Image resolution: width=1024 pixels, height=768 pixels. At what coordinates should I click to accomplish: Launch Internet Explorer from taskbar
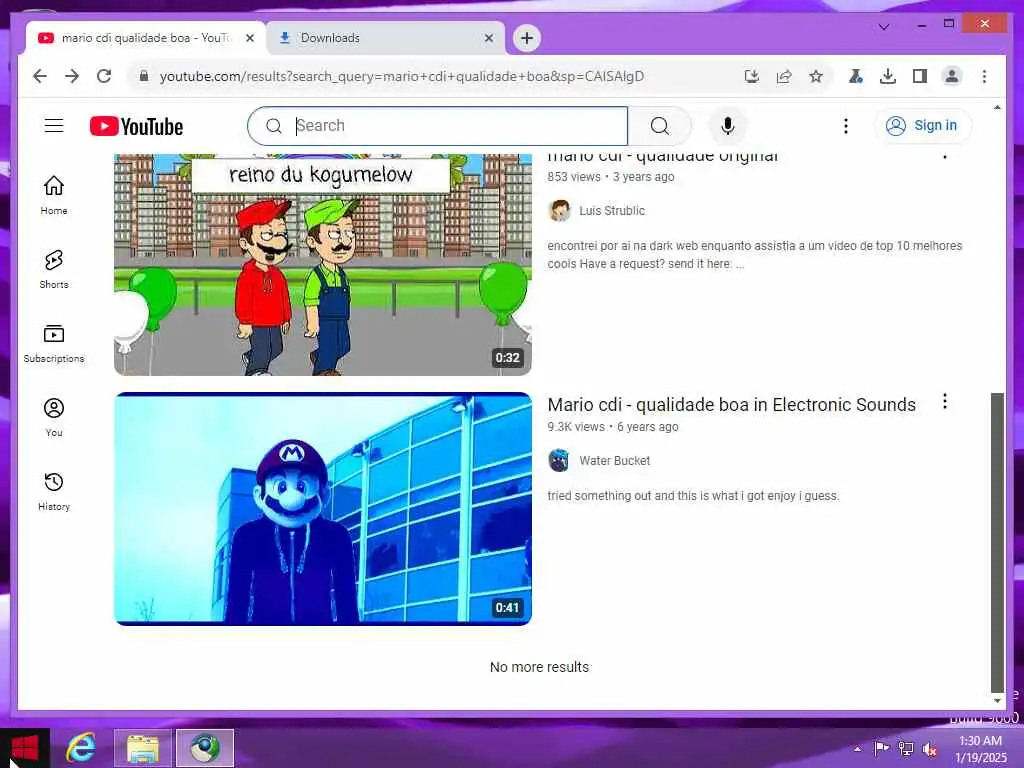tap(81, 748)
